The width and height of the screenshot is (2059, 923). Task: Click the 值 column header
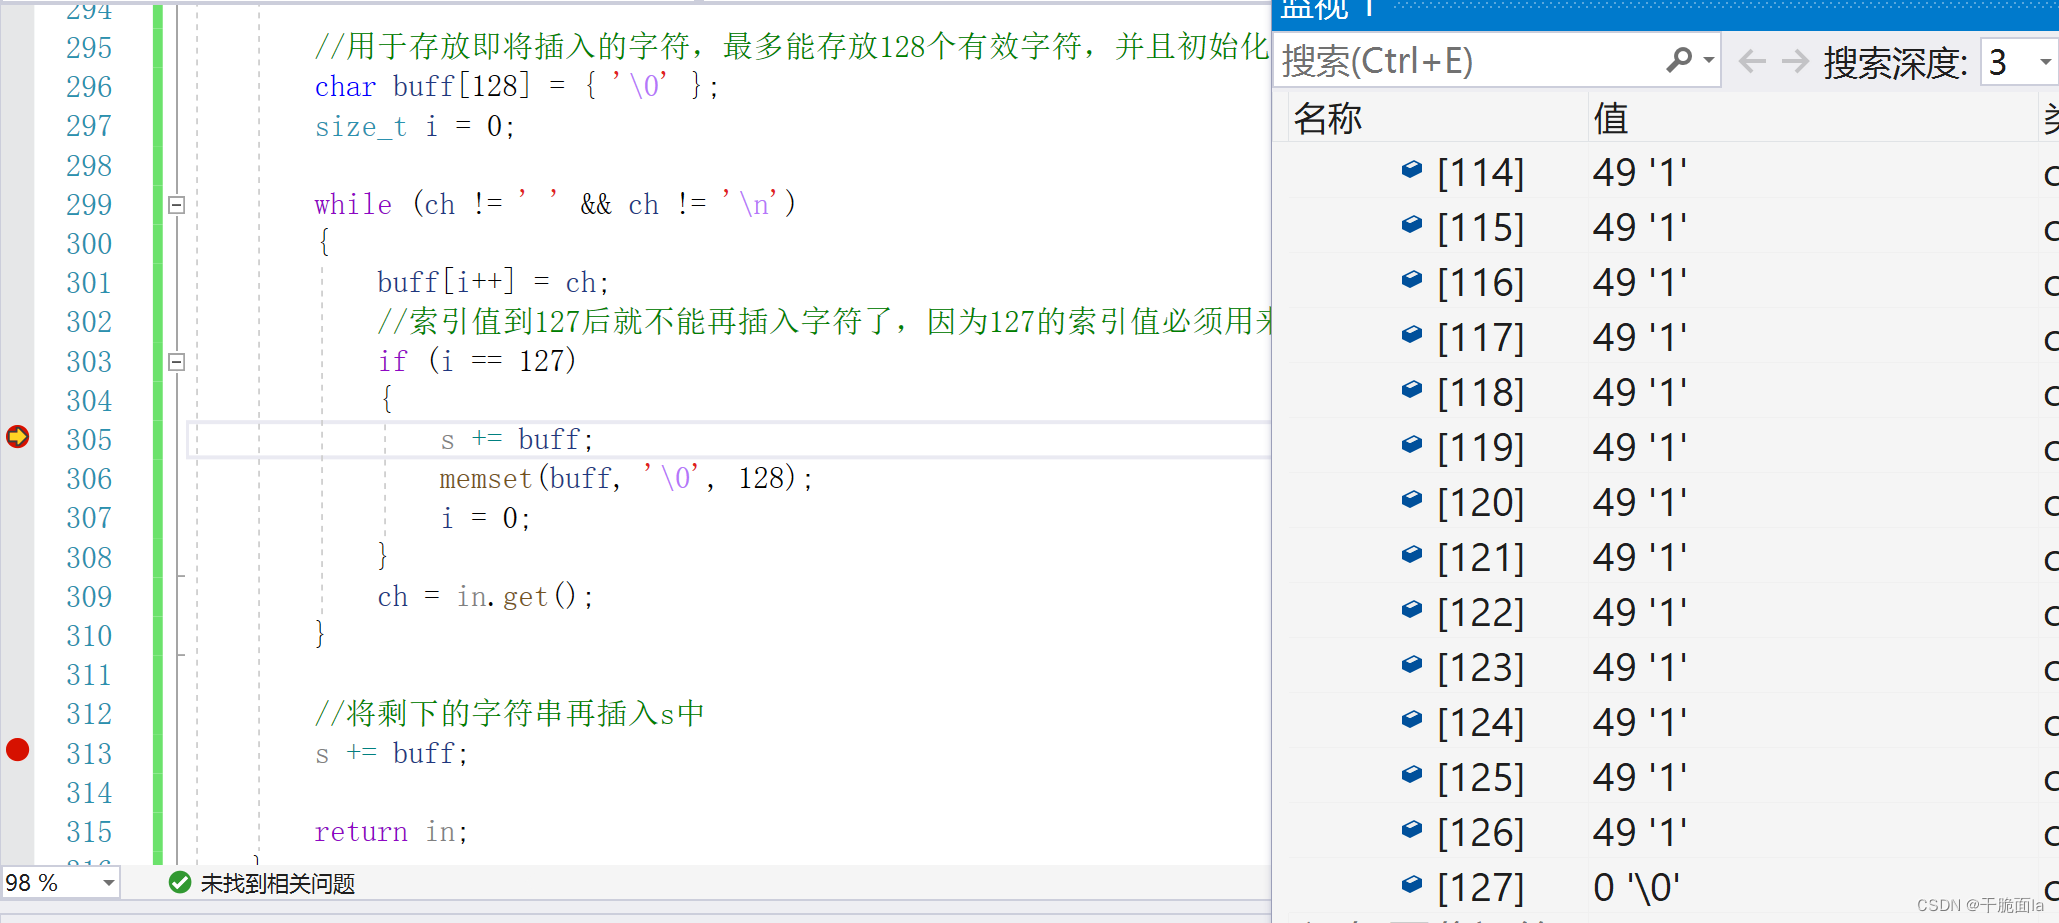(x=1611, y=118)
